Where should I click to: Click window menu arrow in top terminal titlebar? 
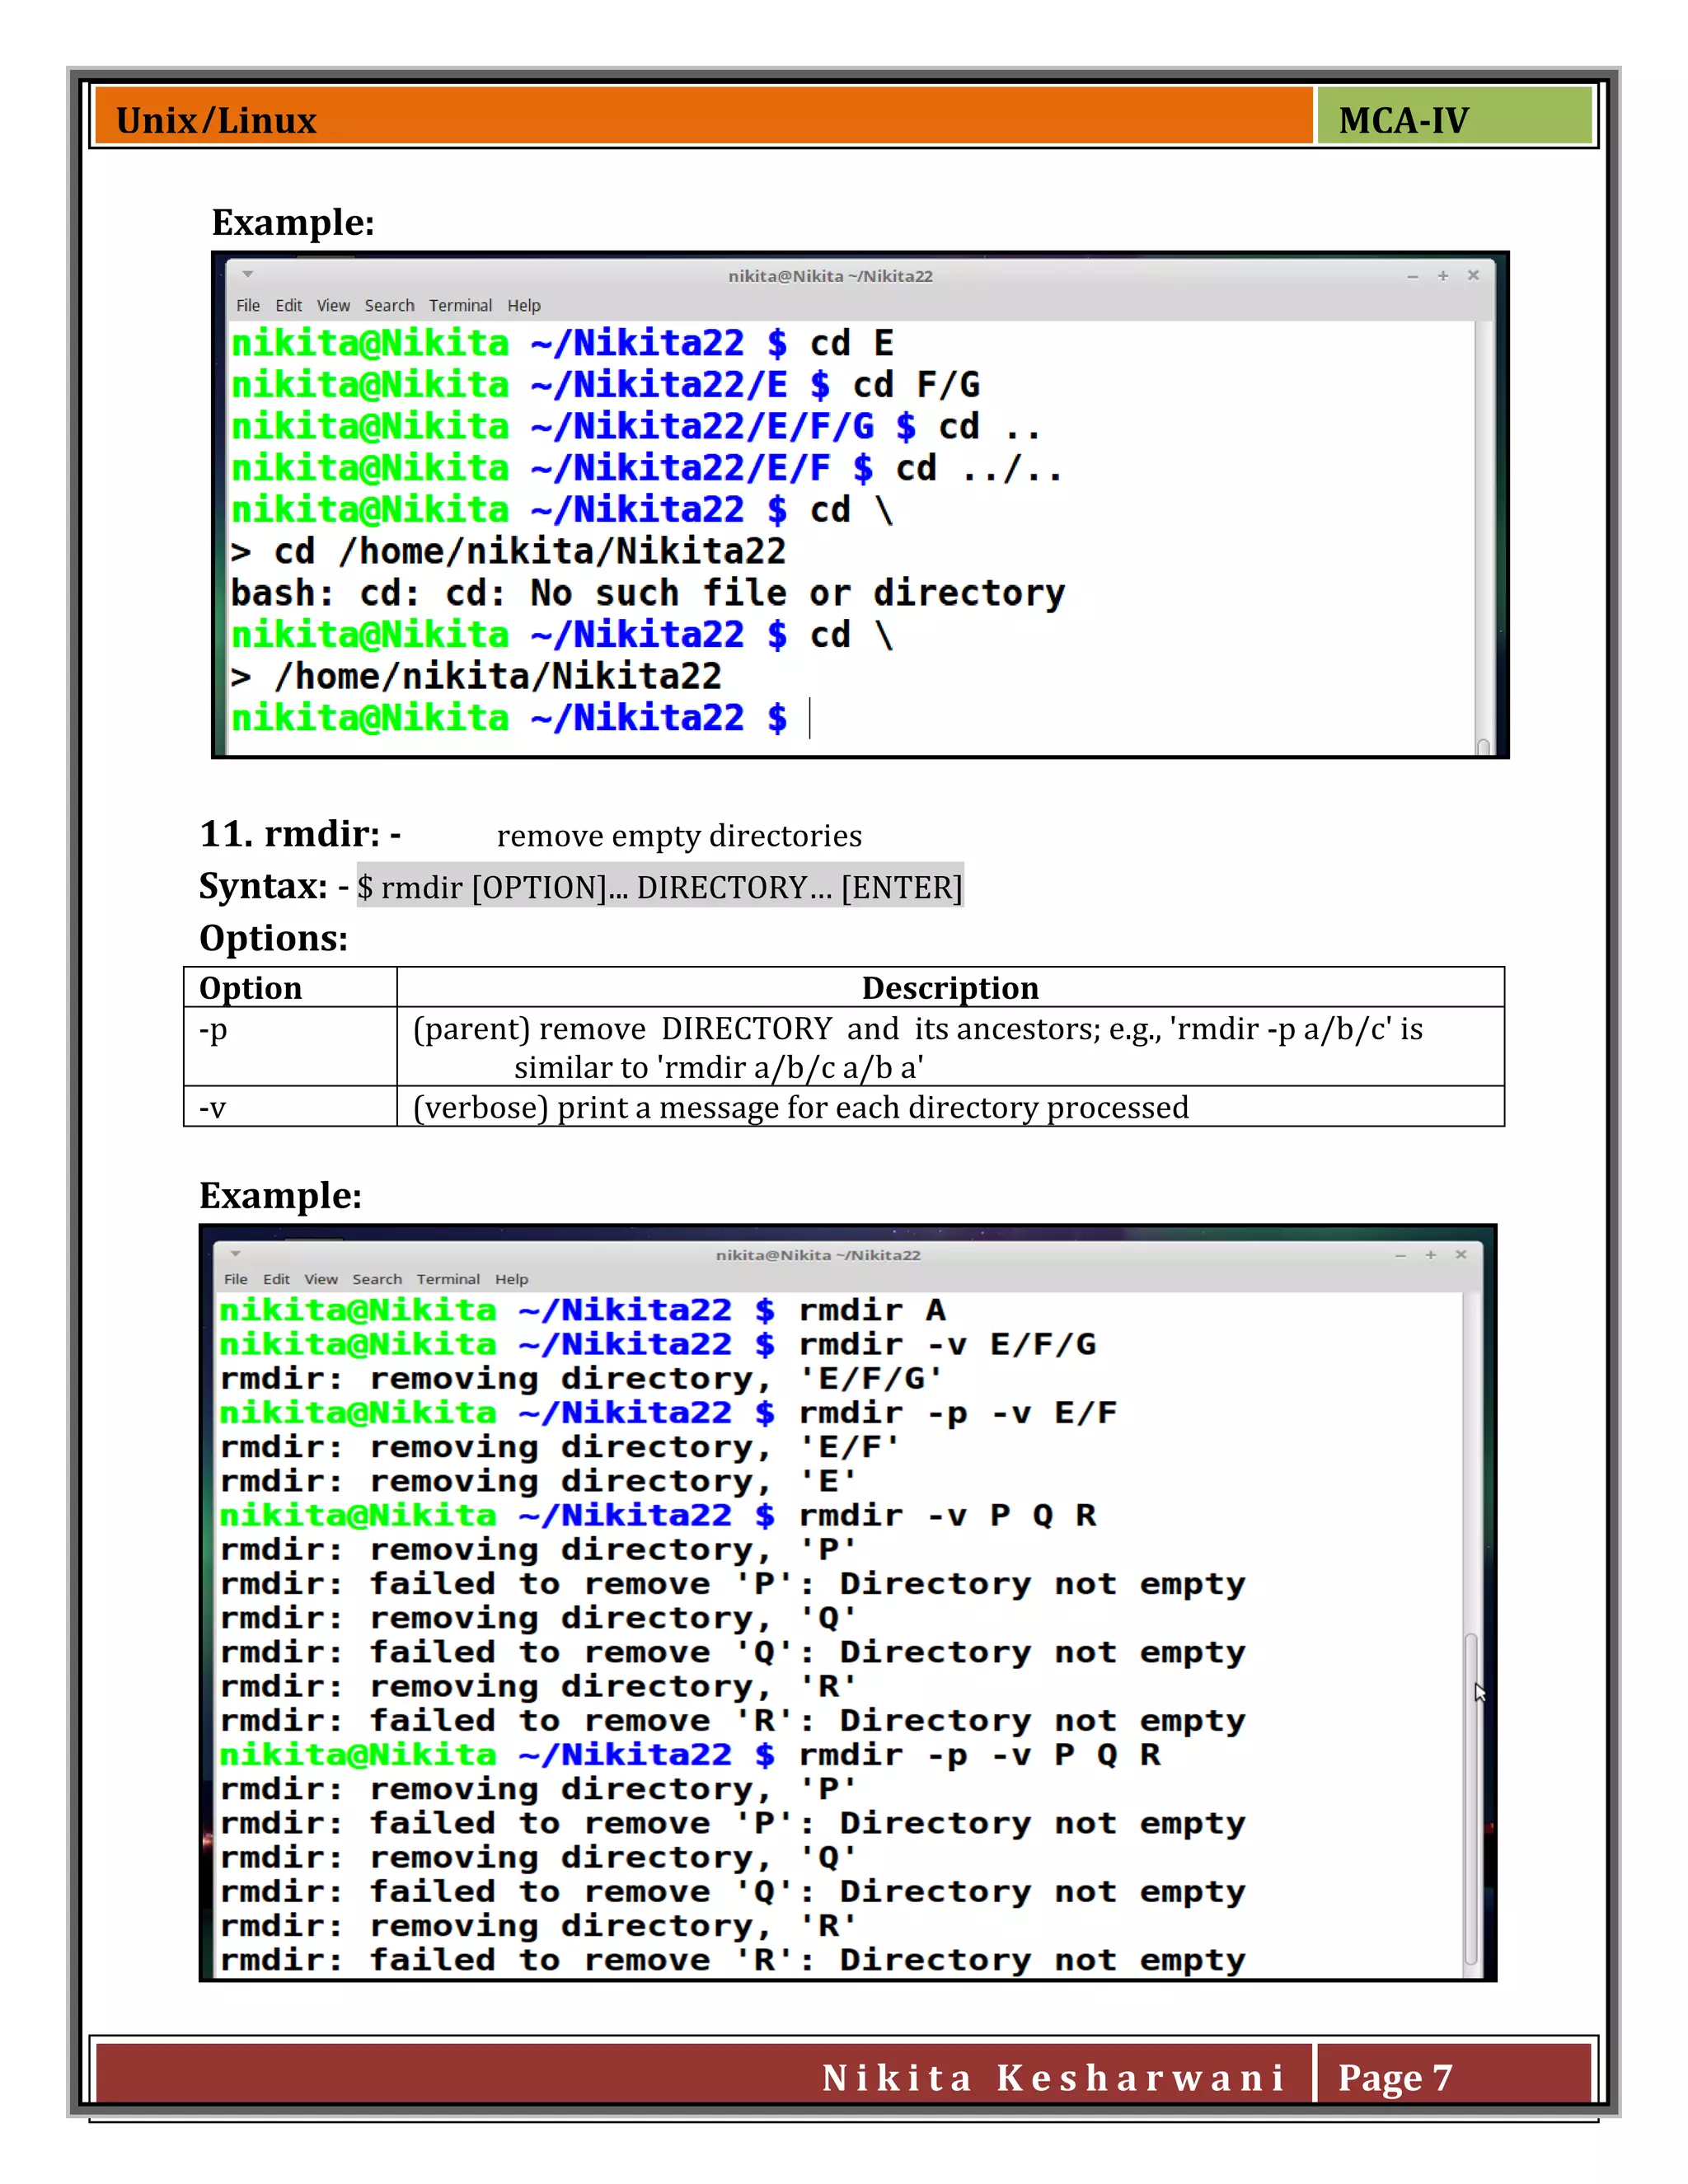pyautogui.click(x=247, y=274)
